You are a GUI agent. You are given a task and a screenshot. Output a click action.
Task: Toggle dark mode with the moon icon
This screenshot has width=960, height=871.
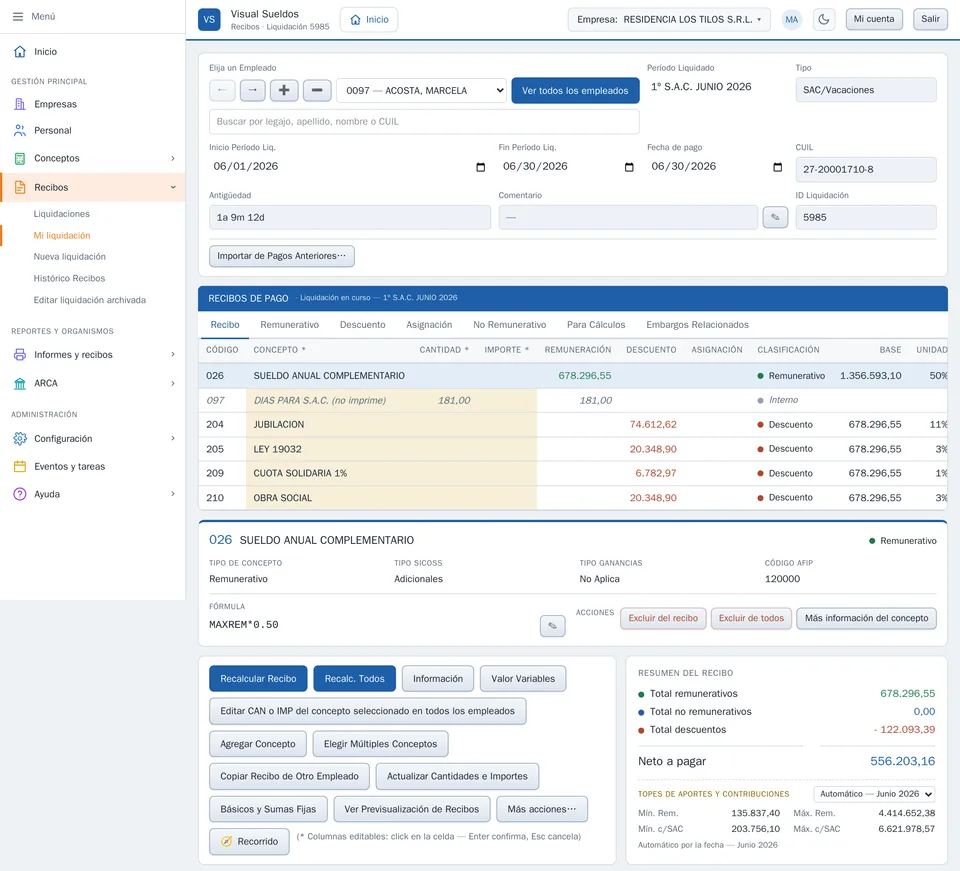(x=824, y=19)
